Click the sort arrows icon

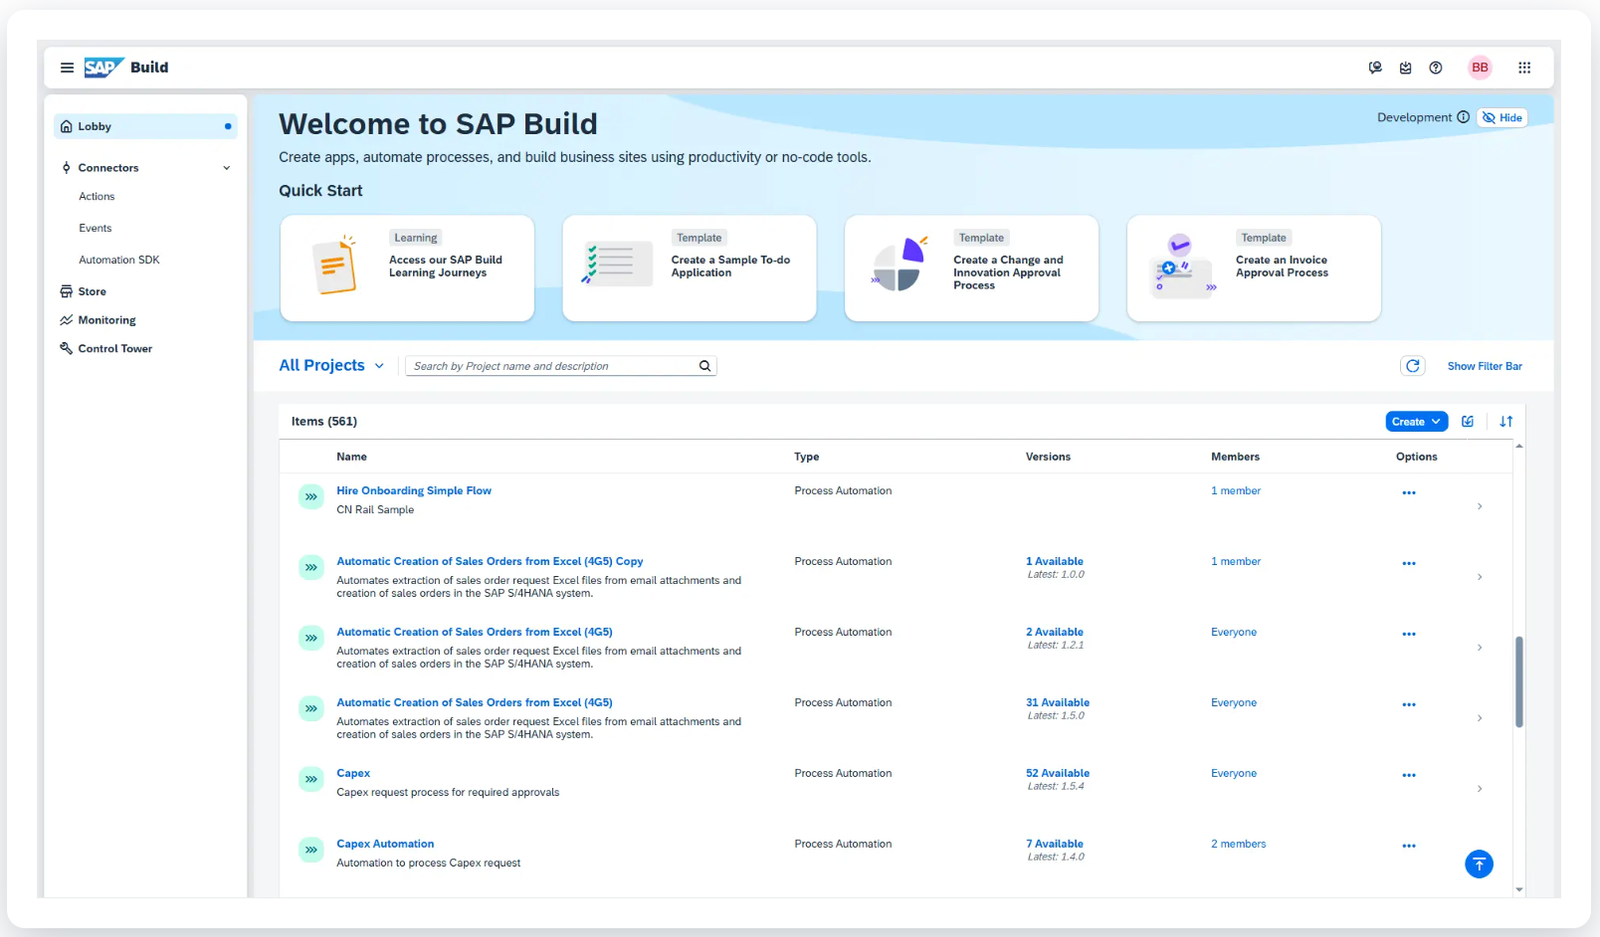point(1506,421)
